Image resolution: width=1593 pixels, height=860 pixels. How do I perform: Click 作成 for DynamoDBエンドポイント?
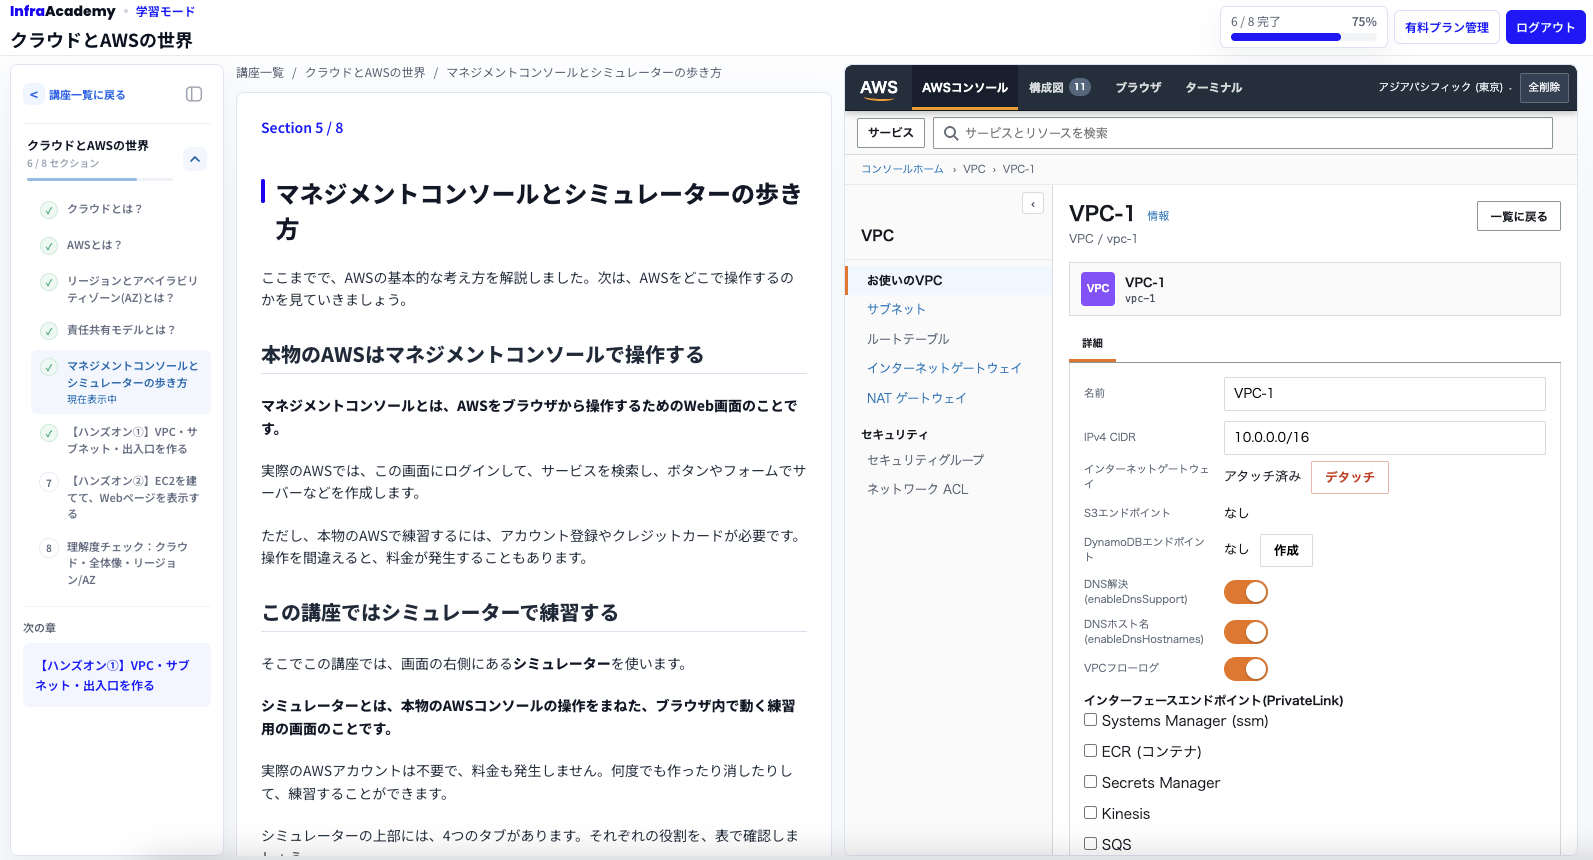1286,550
